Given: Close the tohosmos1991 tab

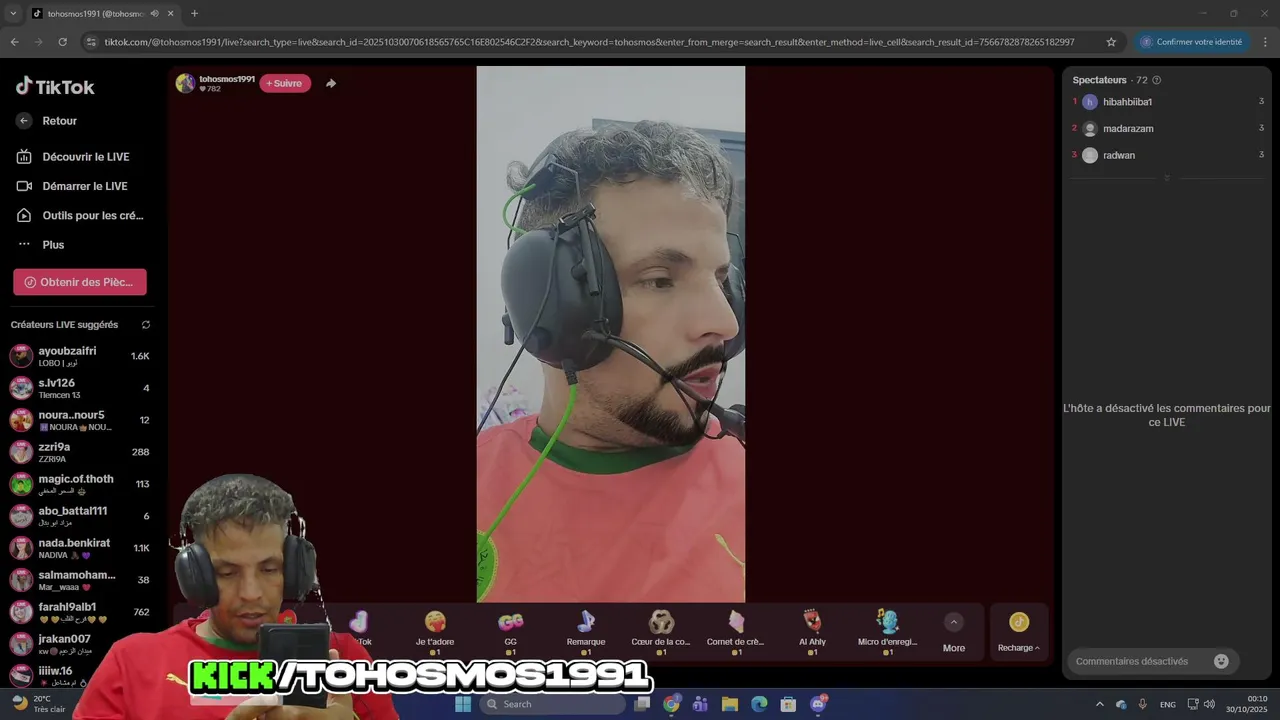Looking at the screenshot, I should point(170,14).
